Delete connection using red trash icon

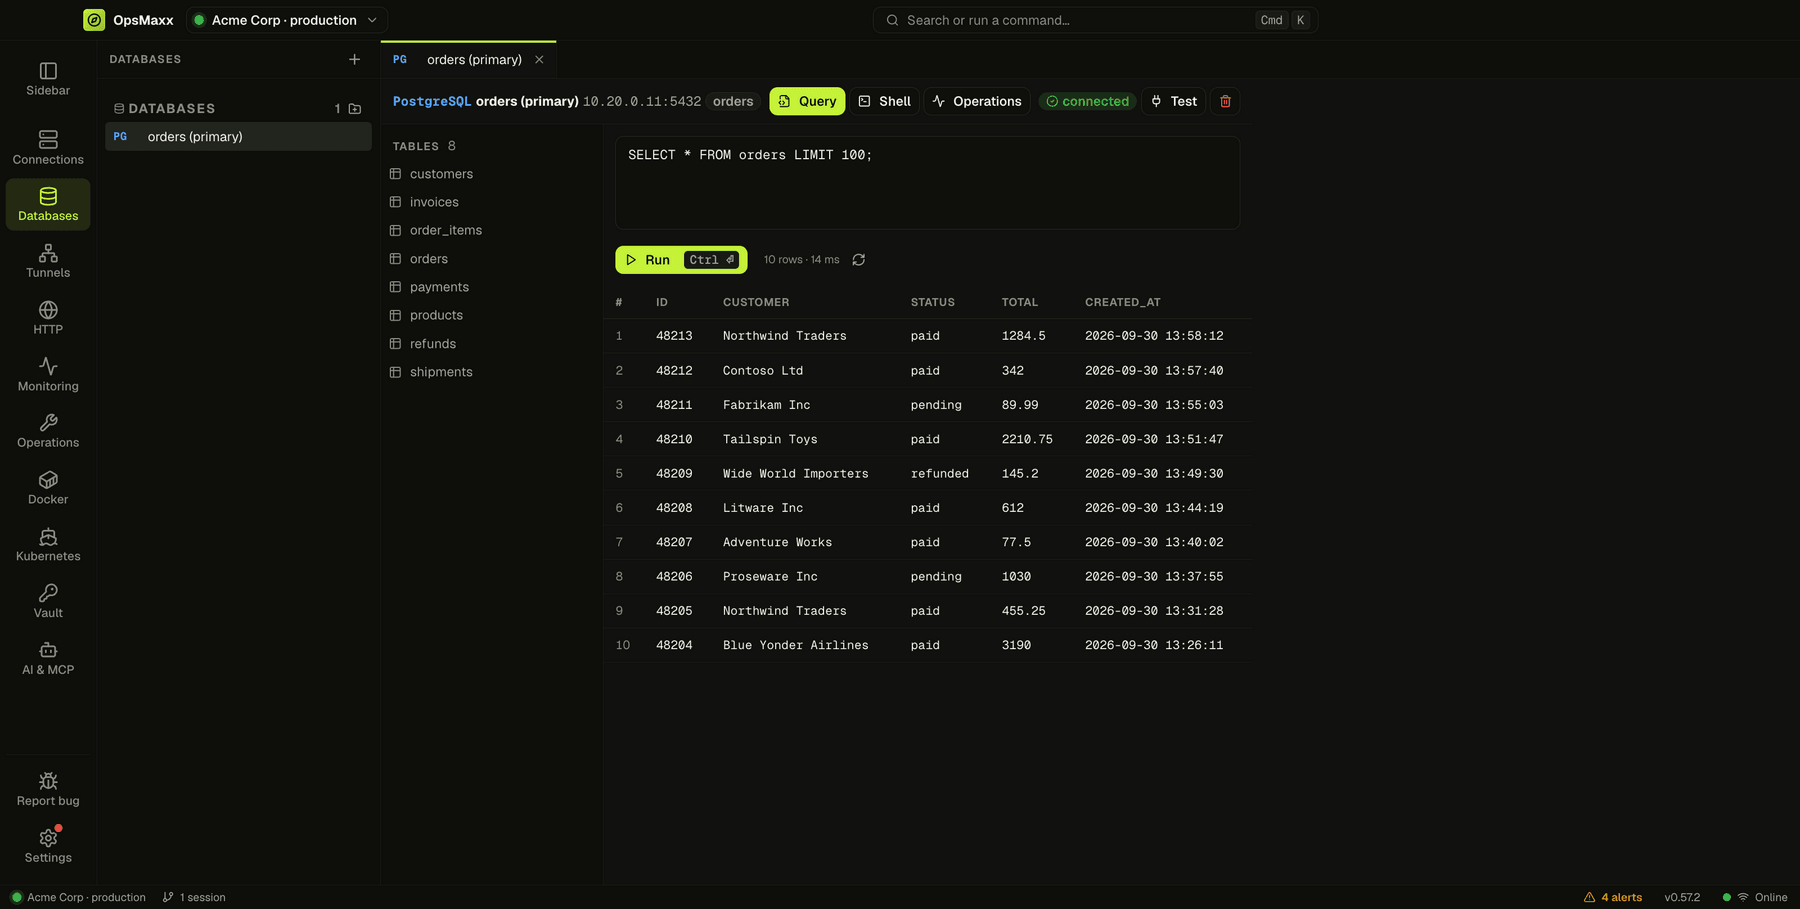click(x=1225, y=101)
